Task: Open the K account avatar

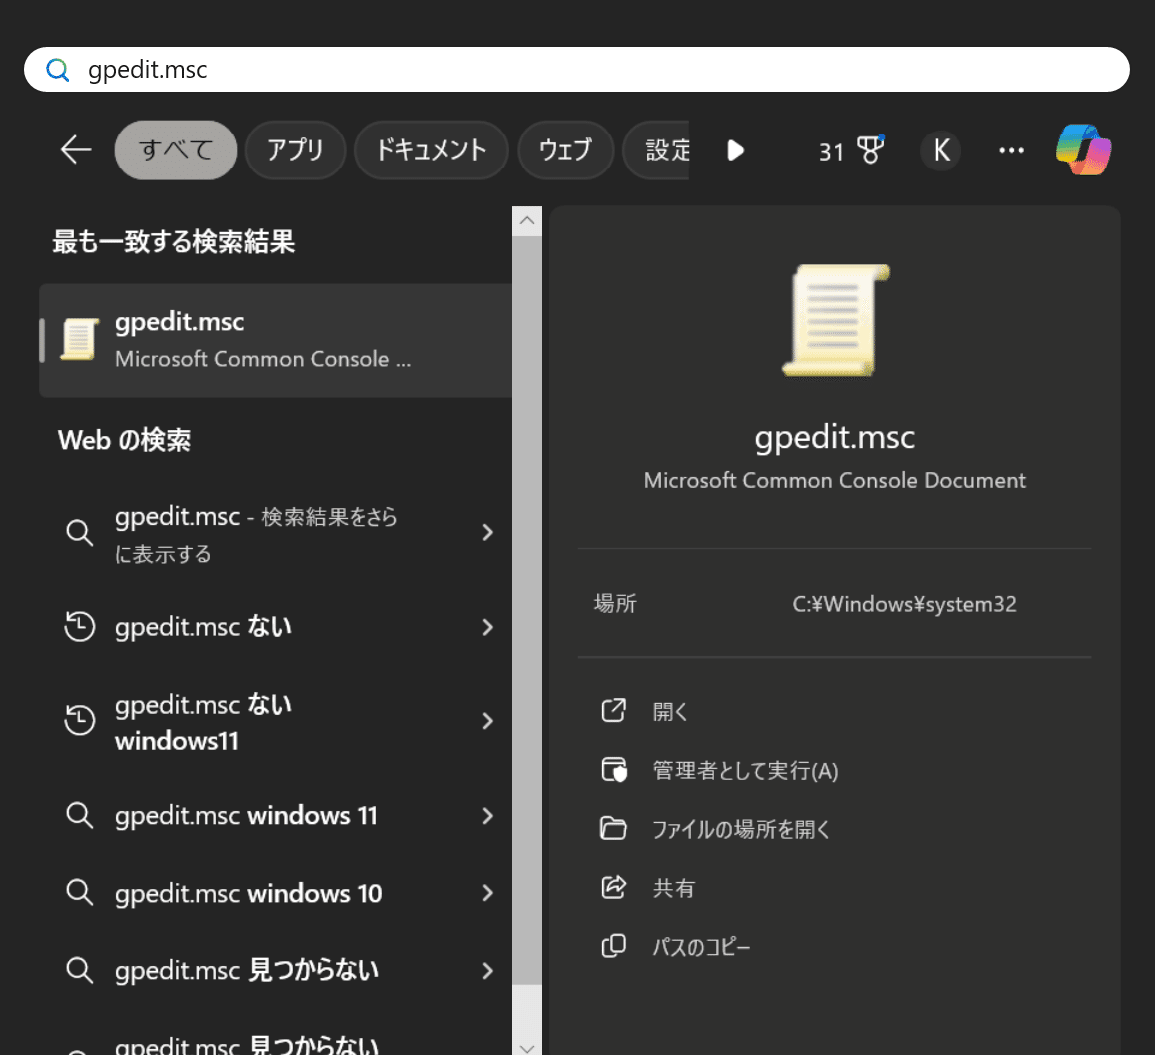Action: pos(941,150)
